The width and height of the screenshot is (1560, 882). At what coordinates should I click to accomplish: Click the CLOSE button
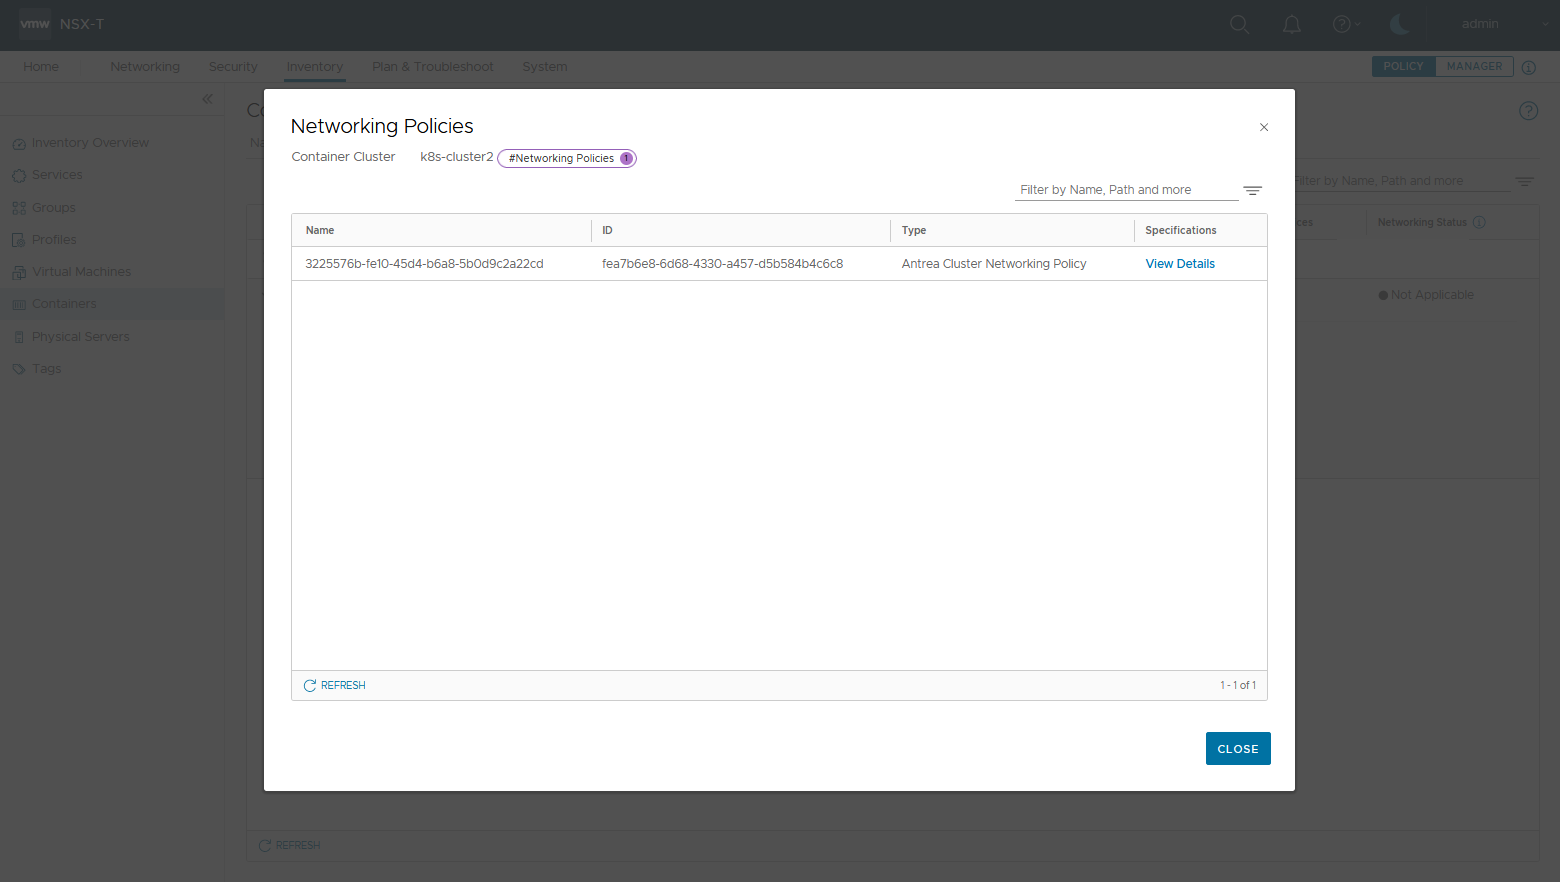coord(1238,749)
